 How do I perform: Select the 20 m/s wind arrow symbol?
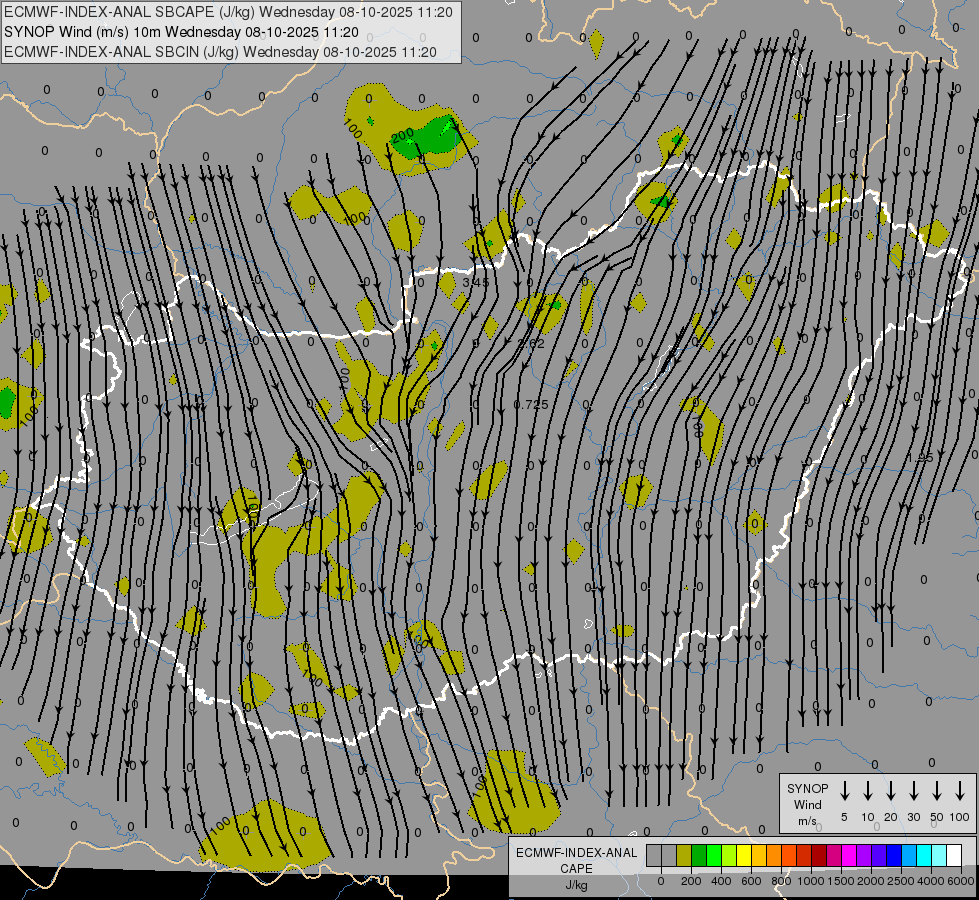click(x=890, y=791)
